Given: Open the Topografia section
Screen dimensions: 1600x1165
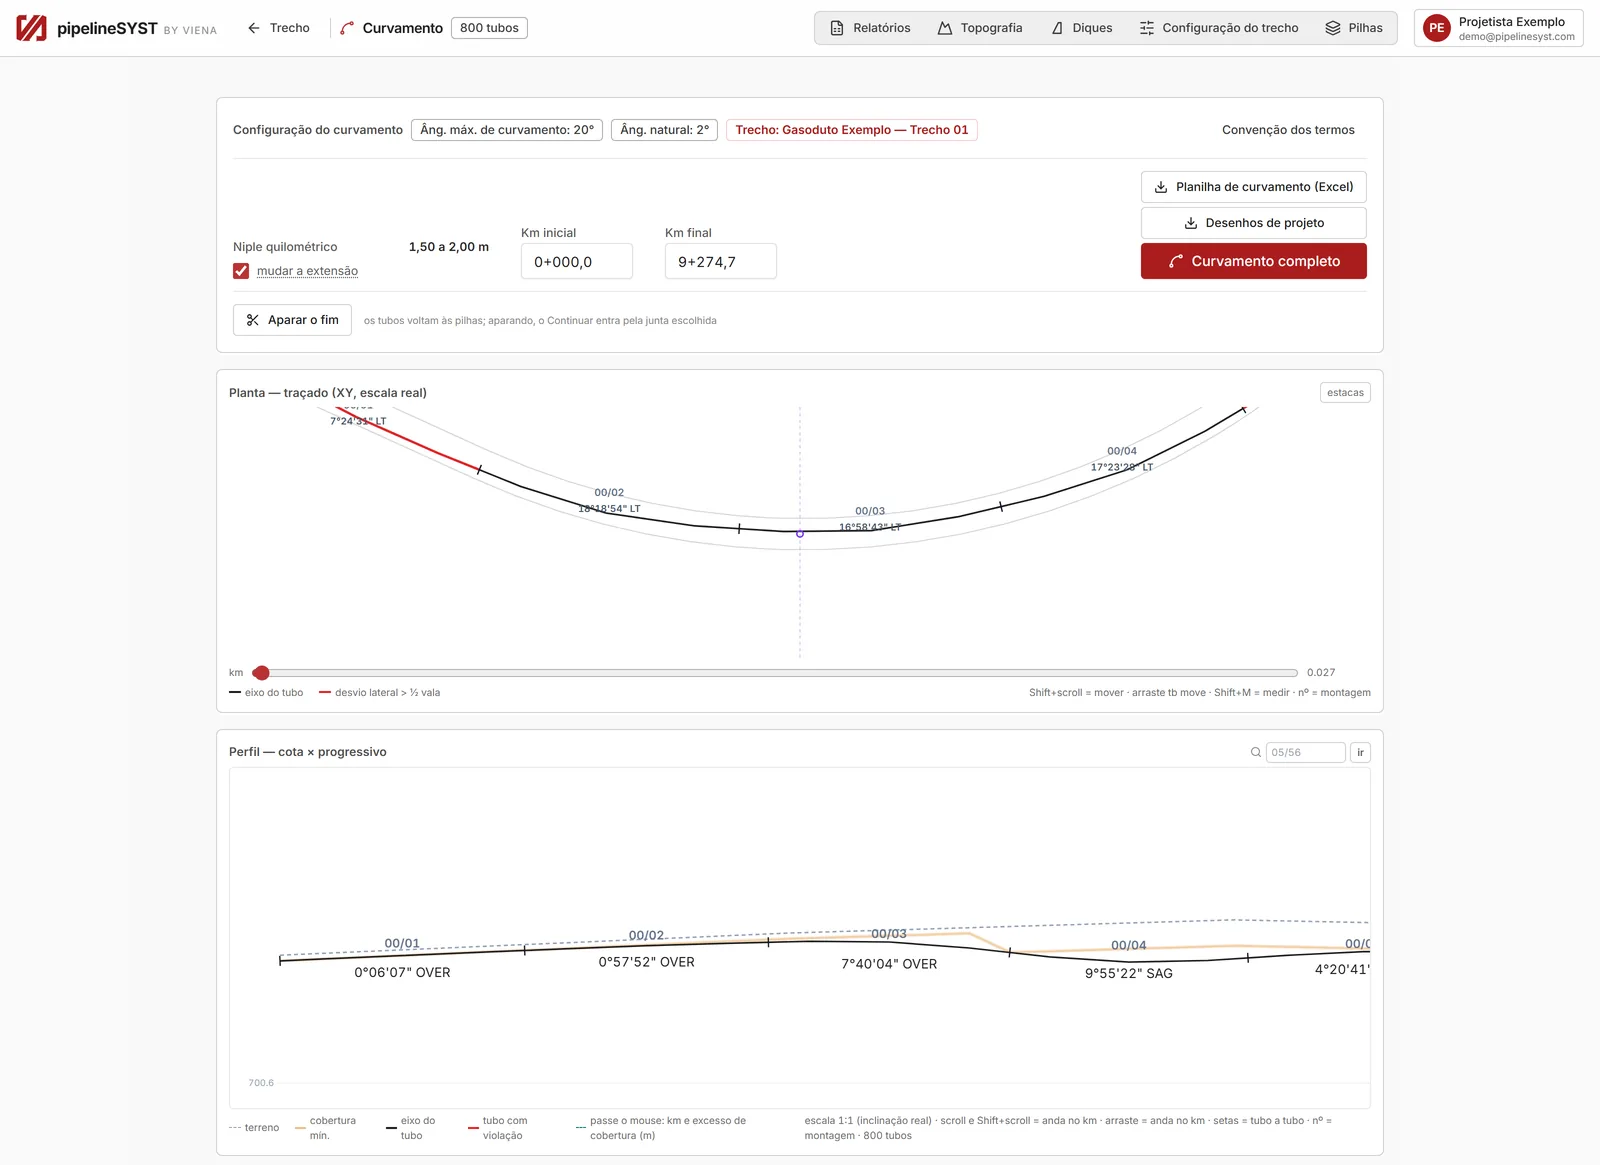Looking at the screenshot, I should coord(980,28).
